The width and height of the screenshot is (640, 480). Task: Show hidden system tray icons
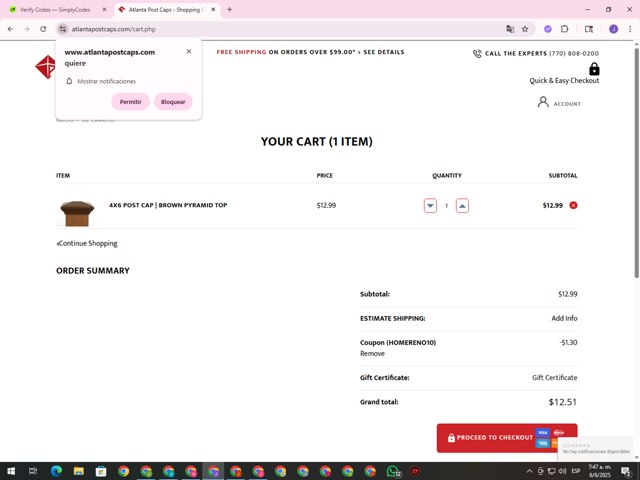pyautogui.click(x=529, y=471)
